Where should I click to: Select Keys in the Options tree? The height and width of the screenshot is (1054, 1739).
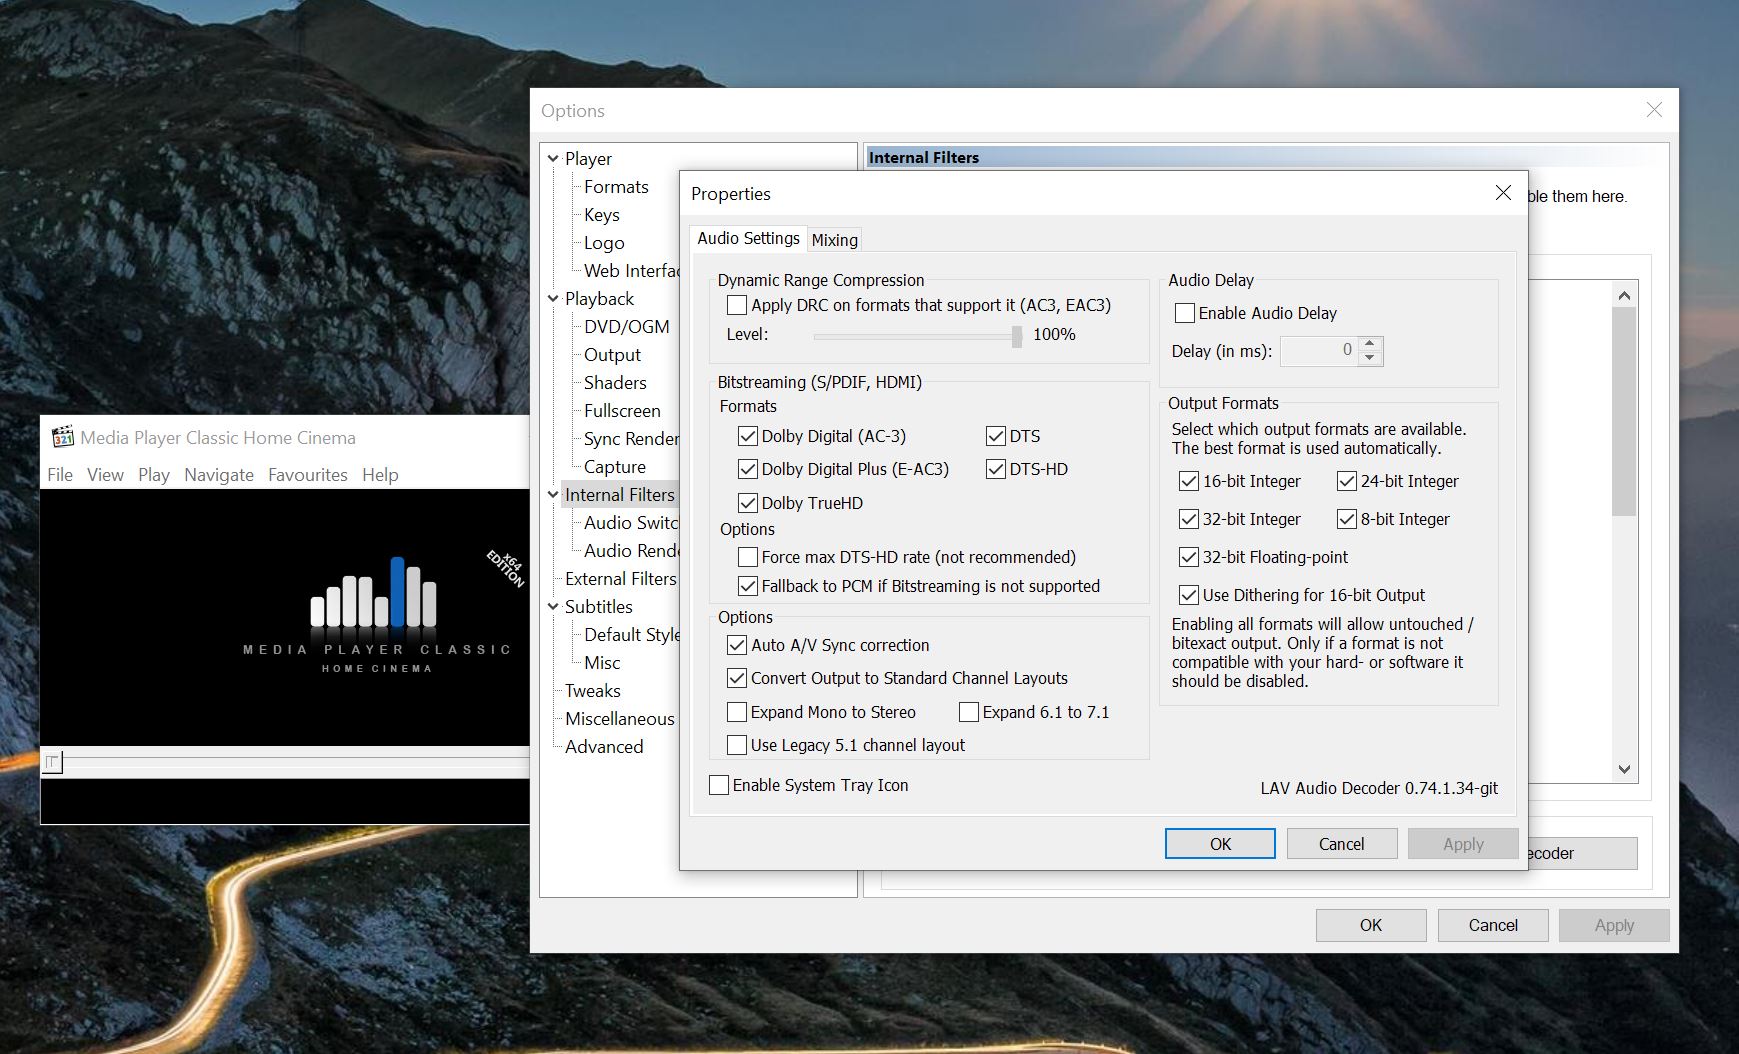(602, 214)
